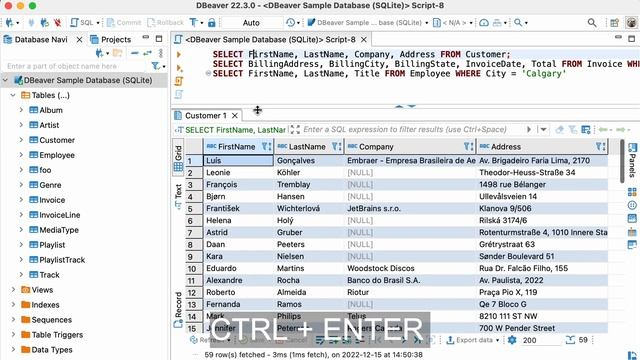Click the custom filter settings icon
Image resolution: width=640 pixels, height=360 pixels.
coord(586,130)
